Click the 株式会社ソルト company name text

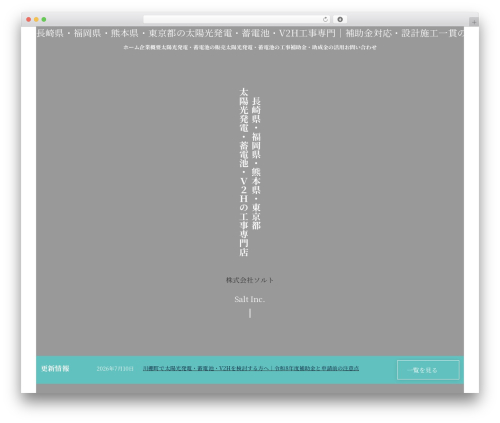(250, 280)
